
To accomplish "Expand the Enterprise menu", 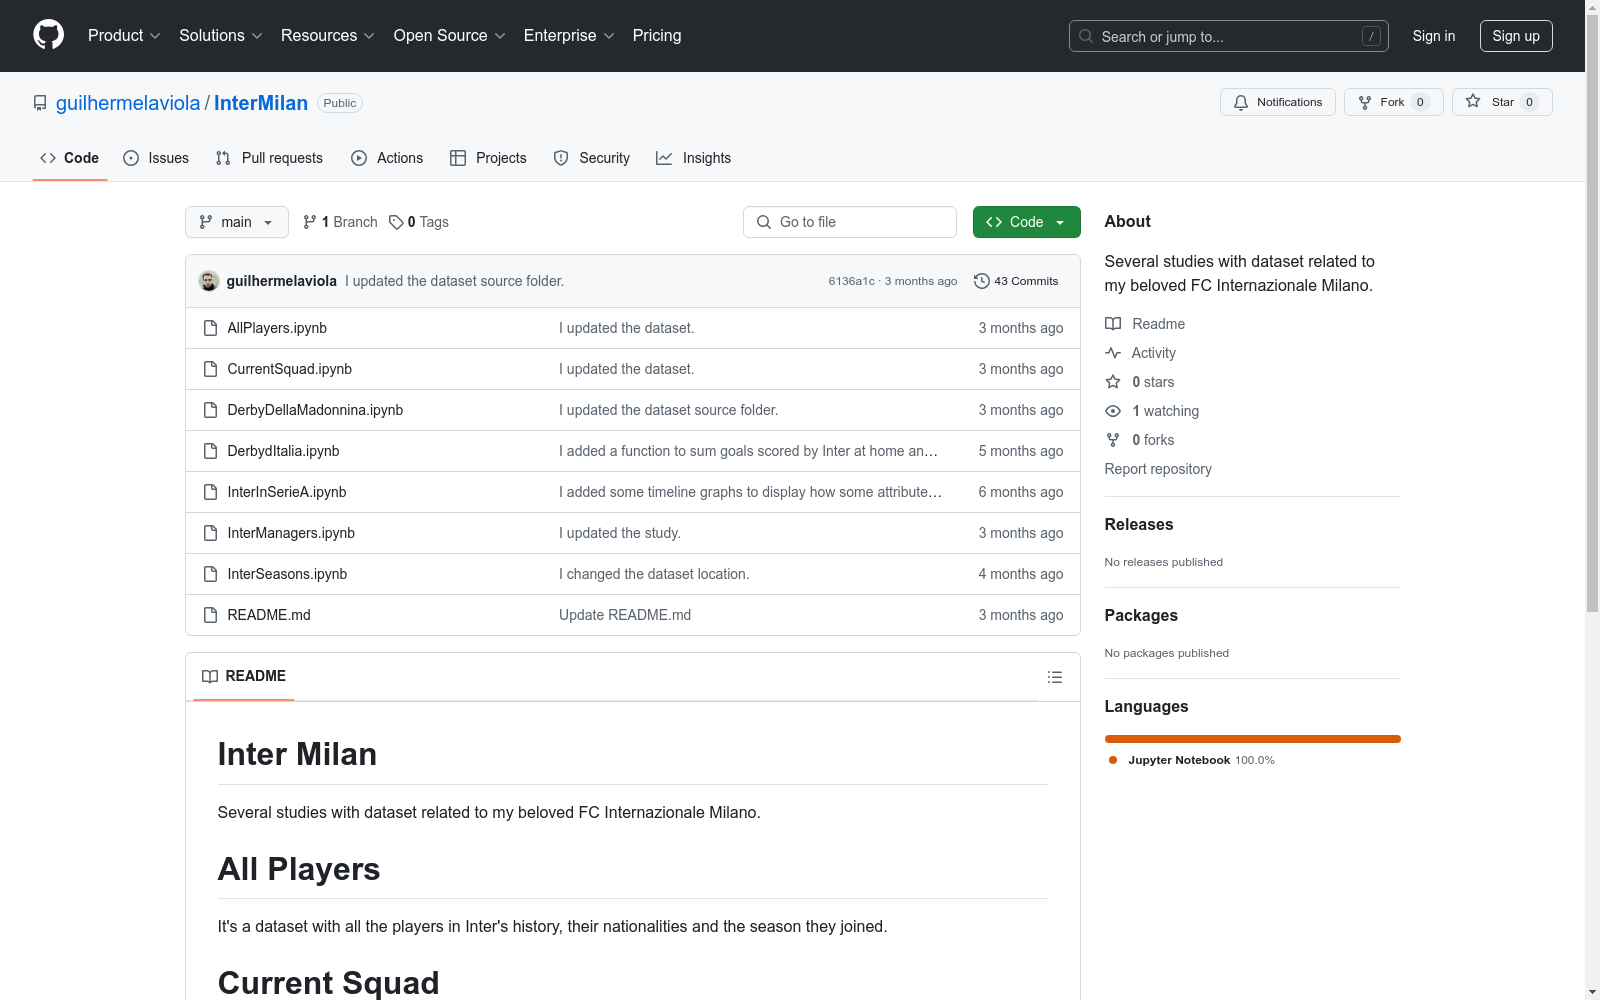I will [569, 36].
